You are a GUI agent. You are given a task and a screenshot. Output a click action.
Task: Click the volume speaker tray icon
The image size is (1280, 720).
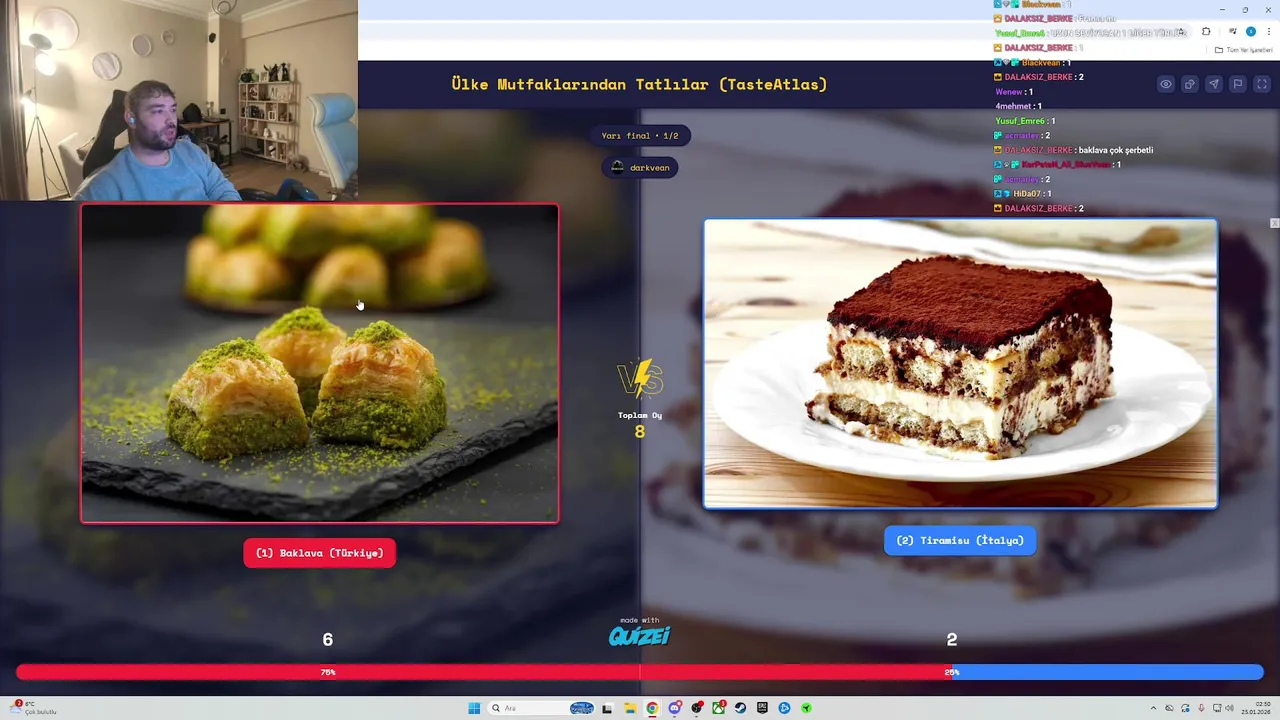1230,708
